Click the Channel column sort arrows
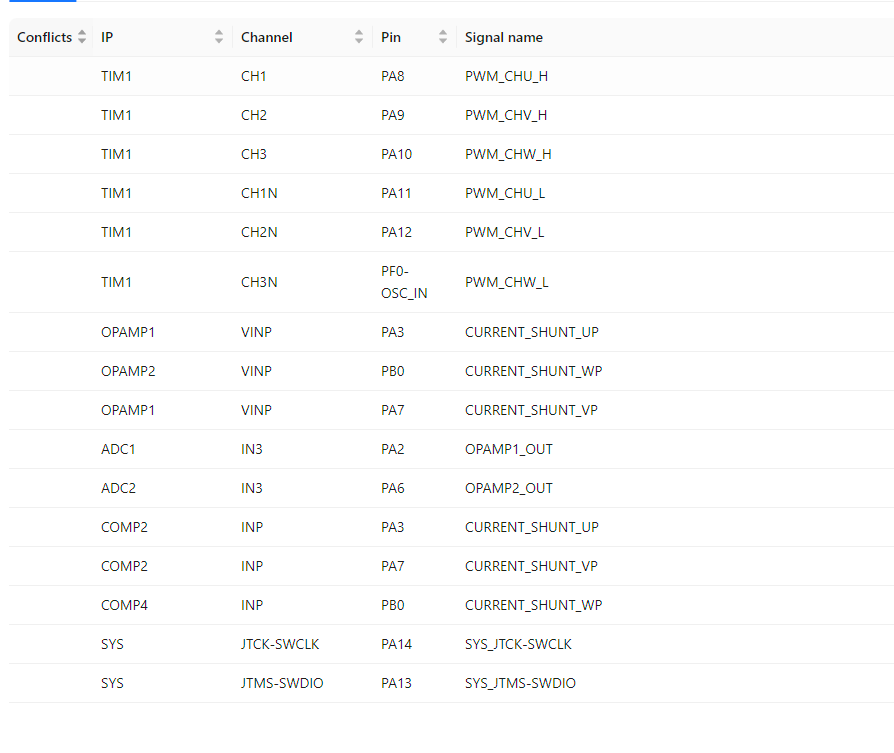Viewport: 894px width, 753px height. (359, 37)
